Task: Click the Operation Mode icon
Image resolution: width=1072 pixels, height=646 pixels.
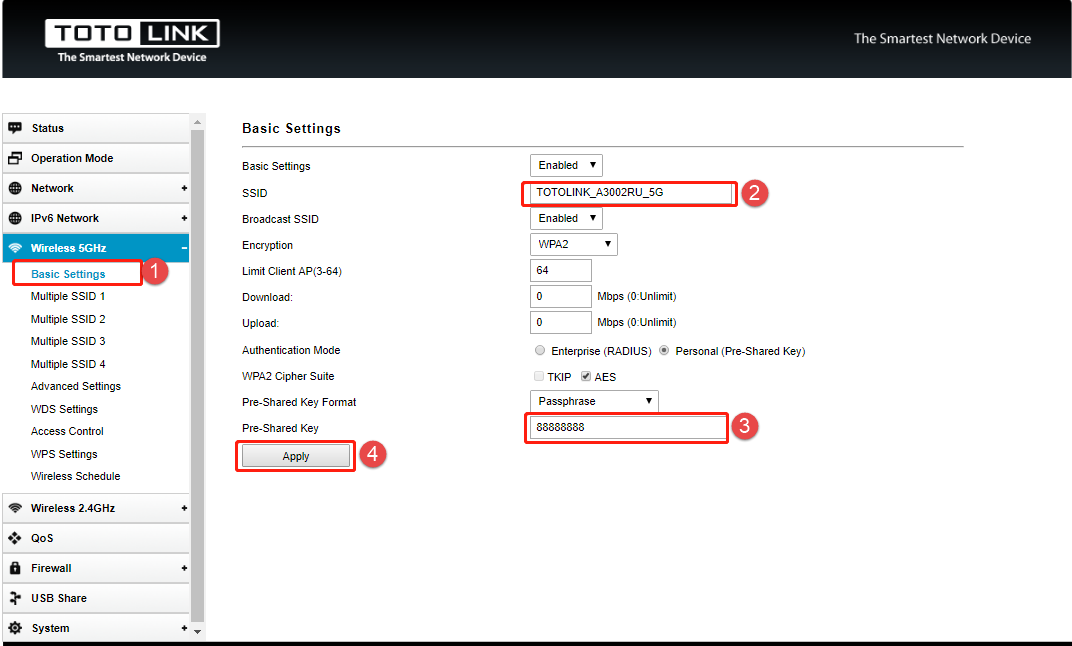Action: 15,158
